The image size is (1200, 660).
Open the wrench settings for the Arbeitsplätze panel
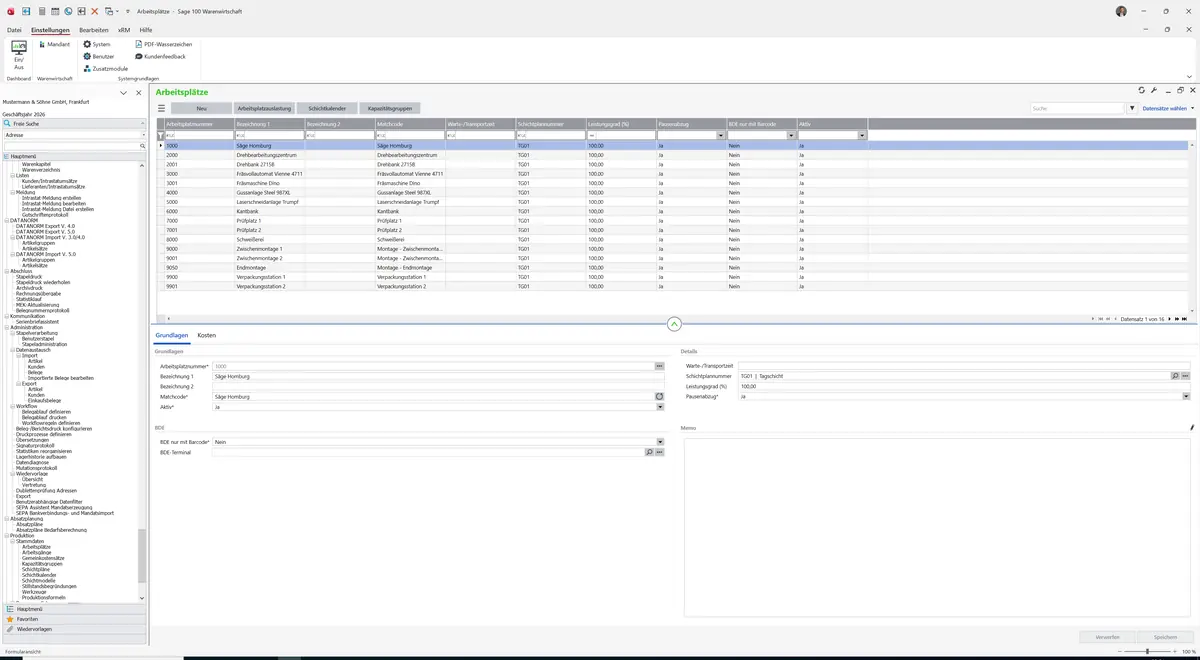(x=1154, y=90)
